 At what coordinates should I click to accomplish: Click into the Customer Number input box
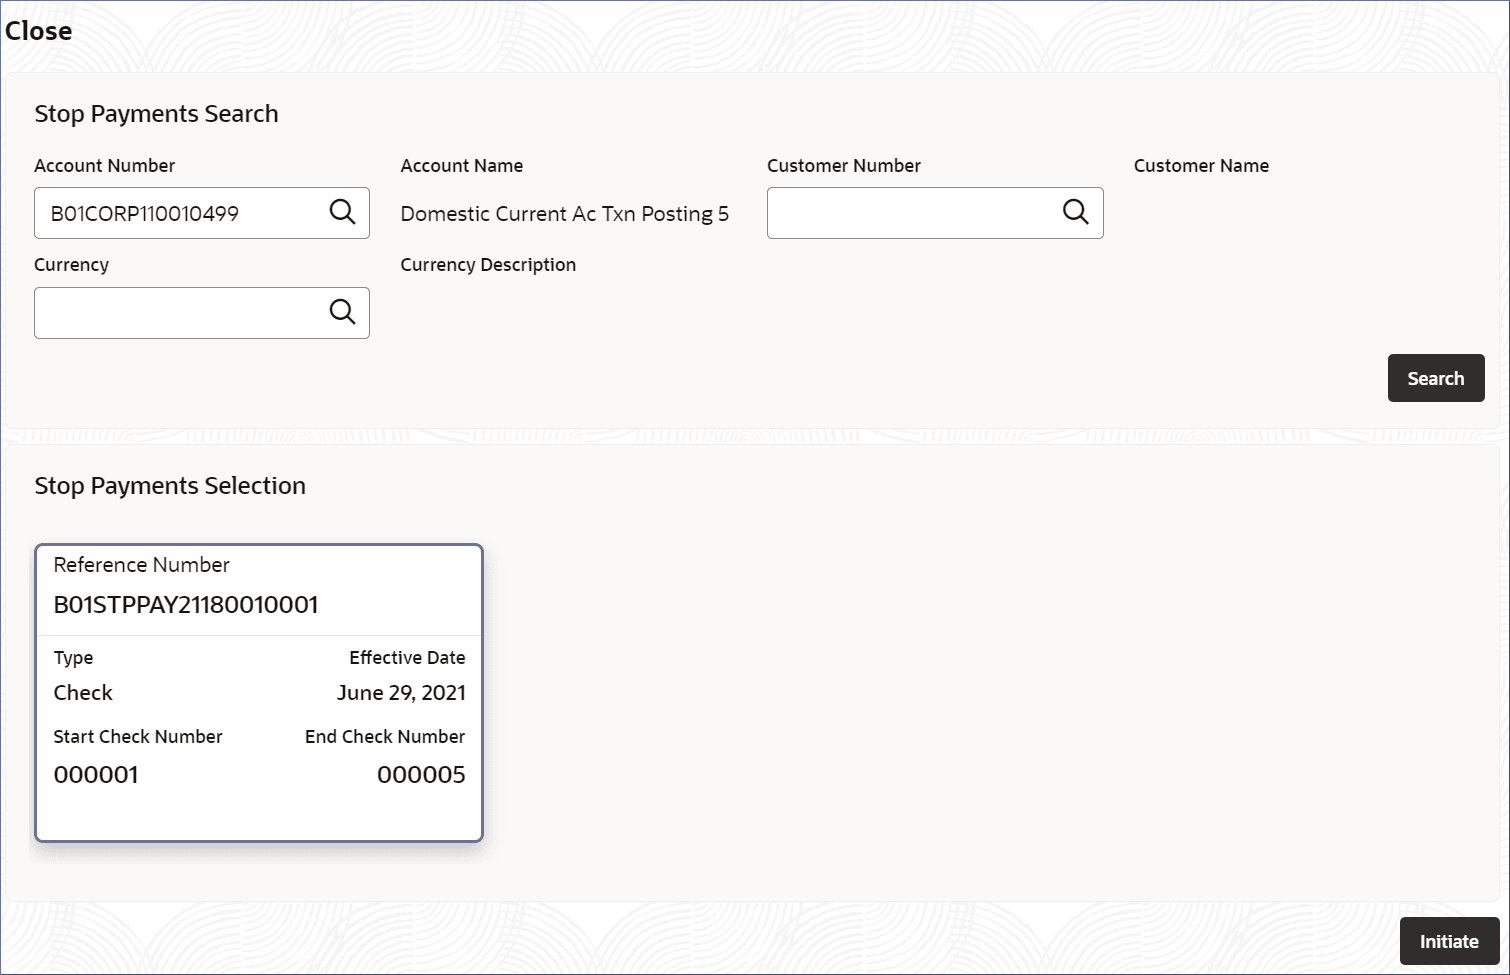910,213
